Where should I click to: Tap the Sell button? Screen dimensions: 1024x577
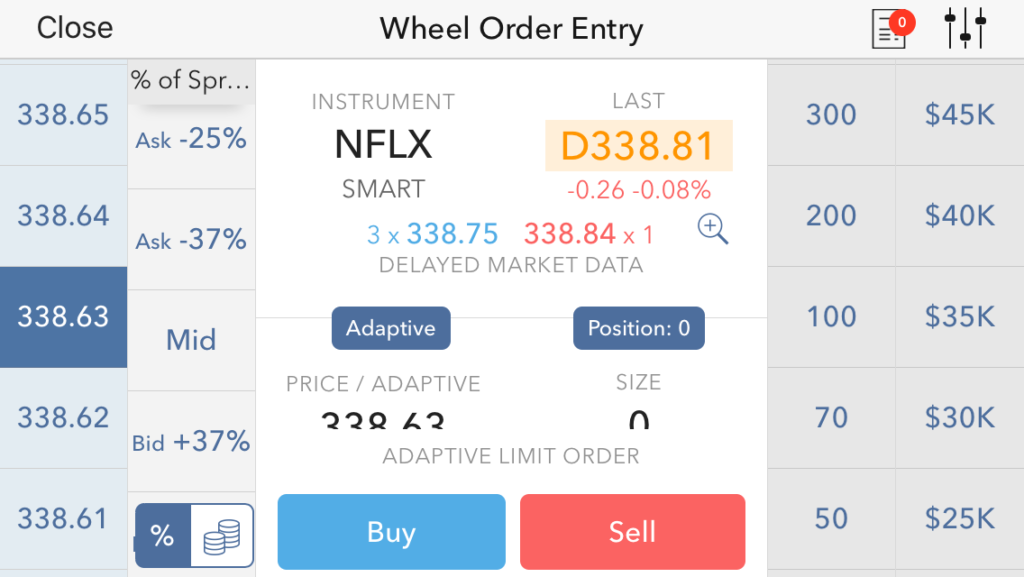[x=632, y=532]
